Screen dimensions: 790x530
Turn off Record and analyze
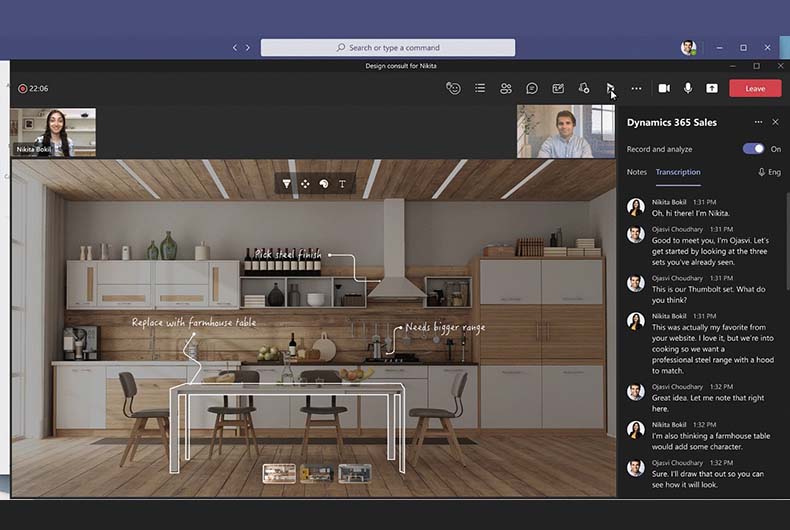coord(753,149)
